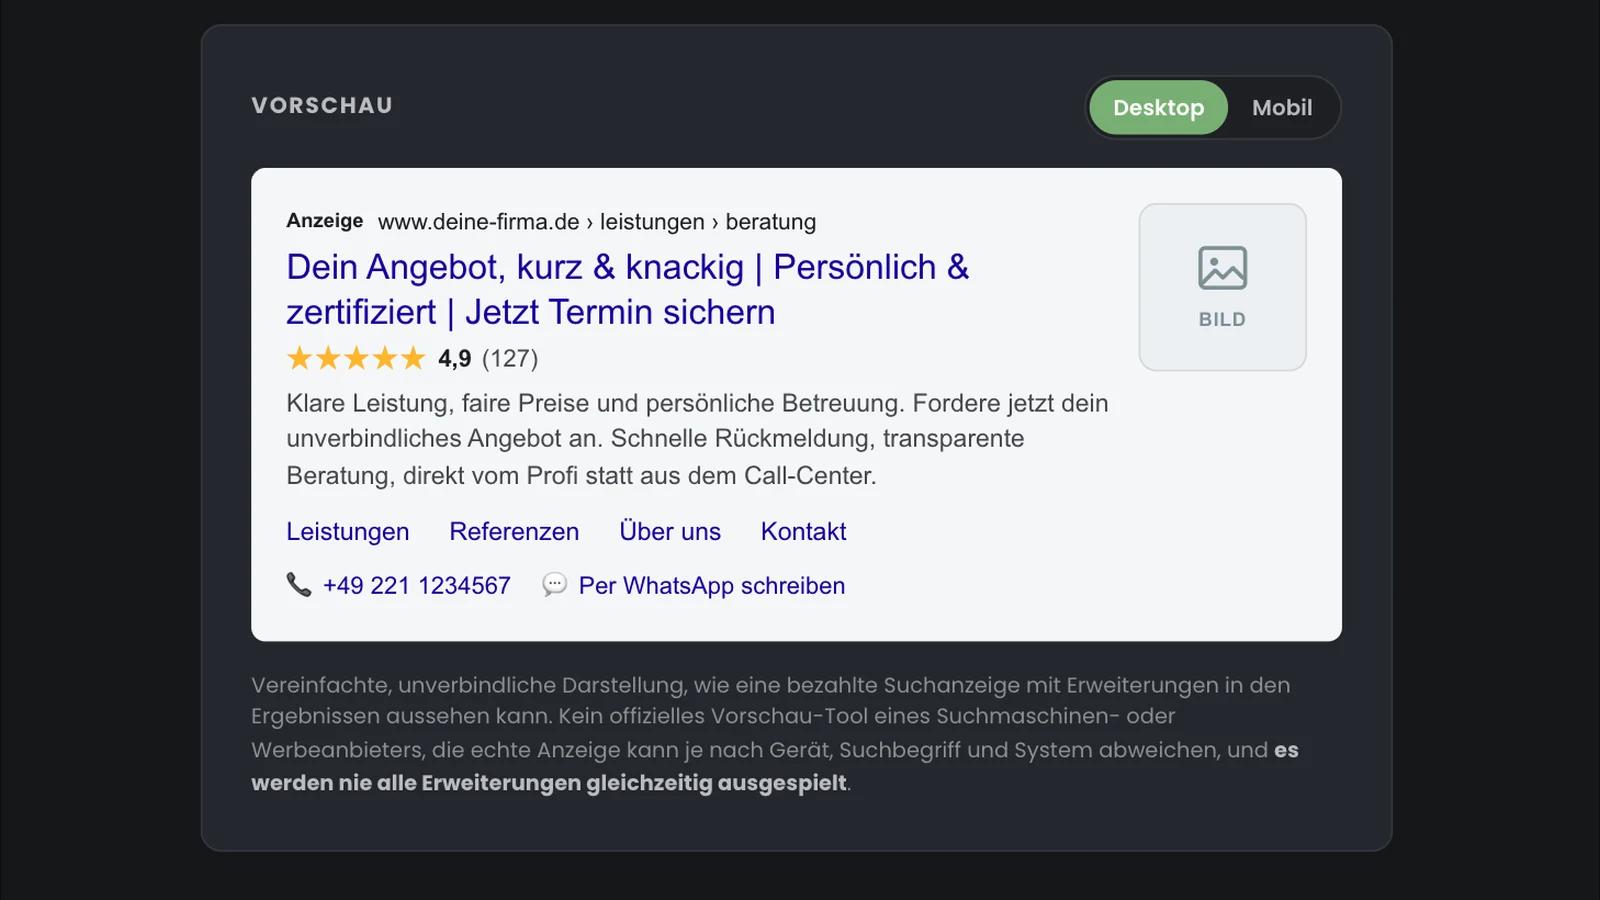Open the Kontakt sitelink
Viewport: 1600px width, 900px height.
[x=803, y=531]
